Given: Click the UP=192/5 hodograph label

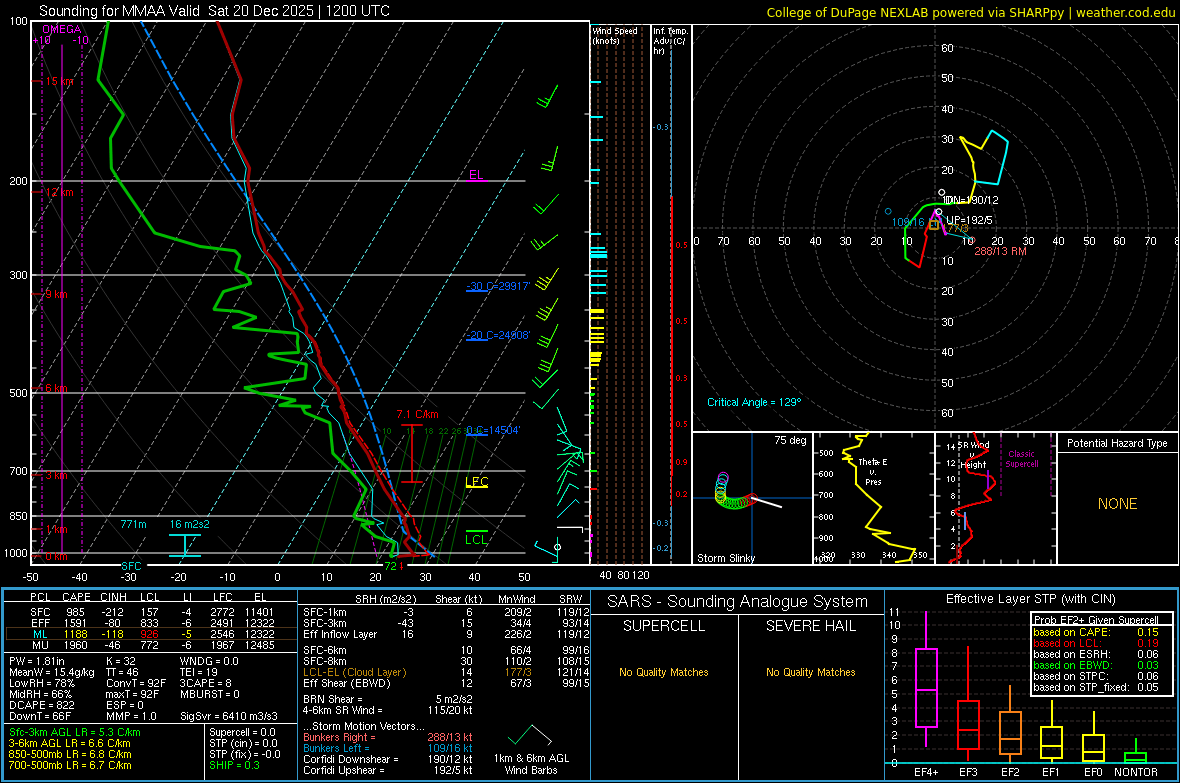Looking at the screenshot, I should point(969,221).
